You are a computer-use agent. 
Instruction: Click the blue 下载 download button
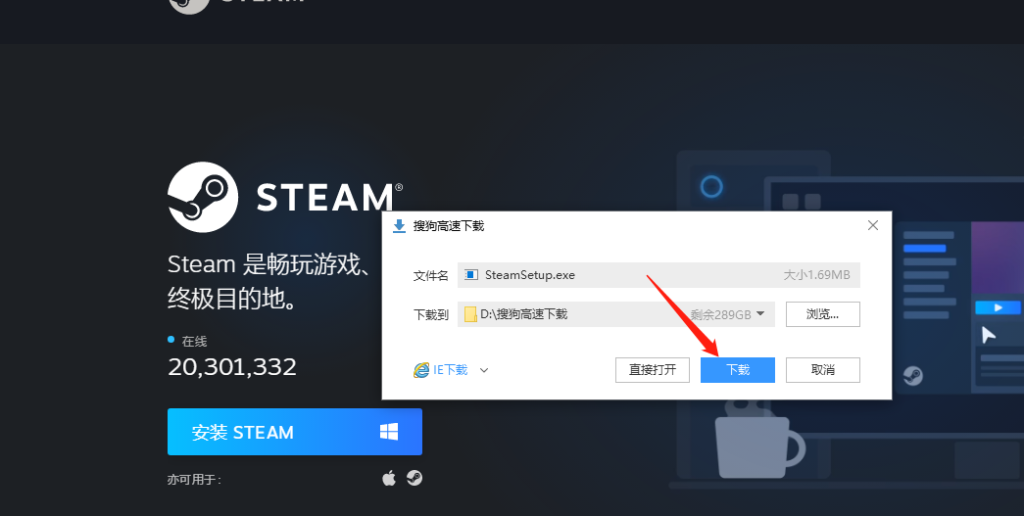737,370
